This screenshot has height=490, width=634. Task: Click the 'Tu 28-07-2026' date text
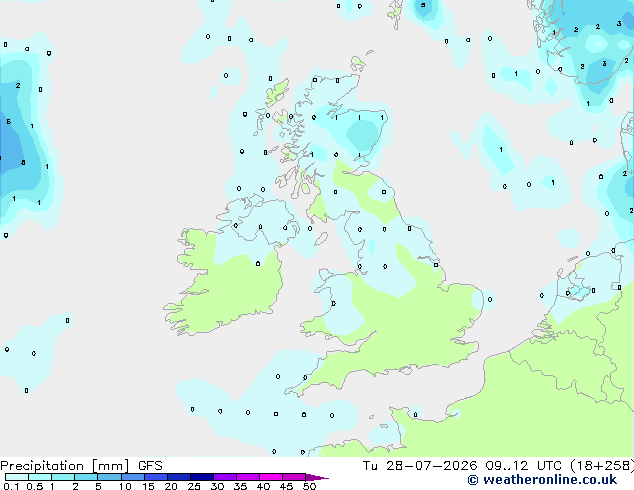click(x=419, y=466)
